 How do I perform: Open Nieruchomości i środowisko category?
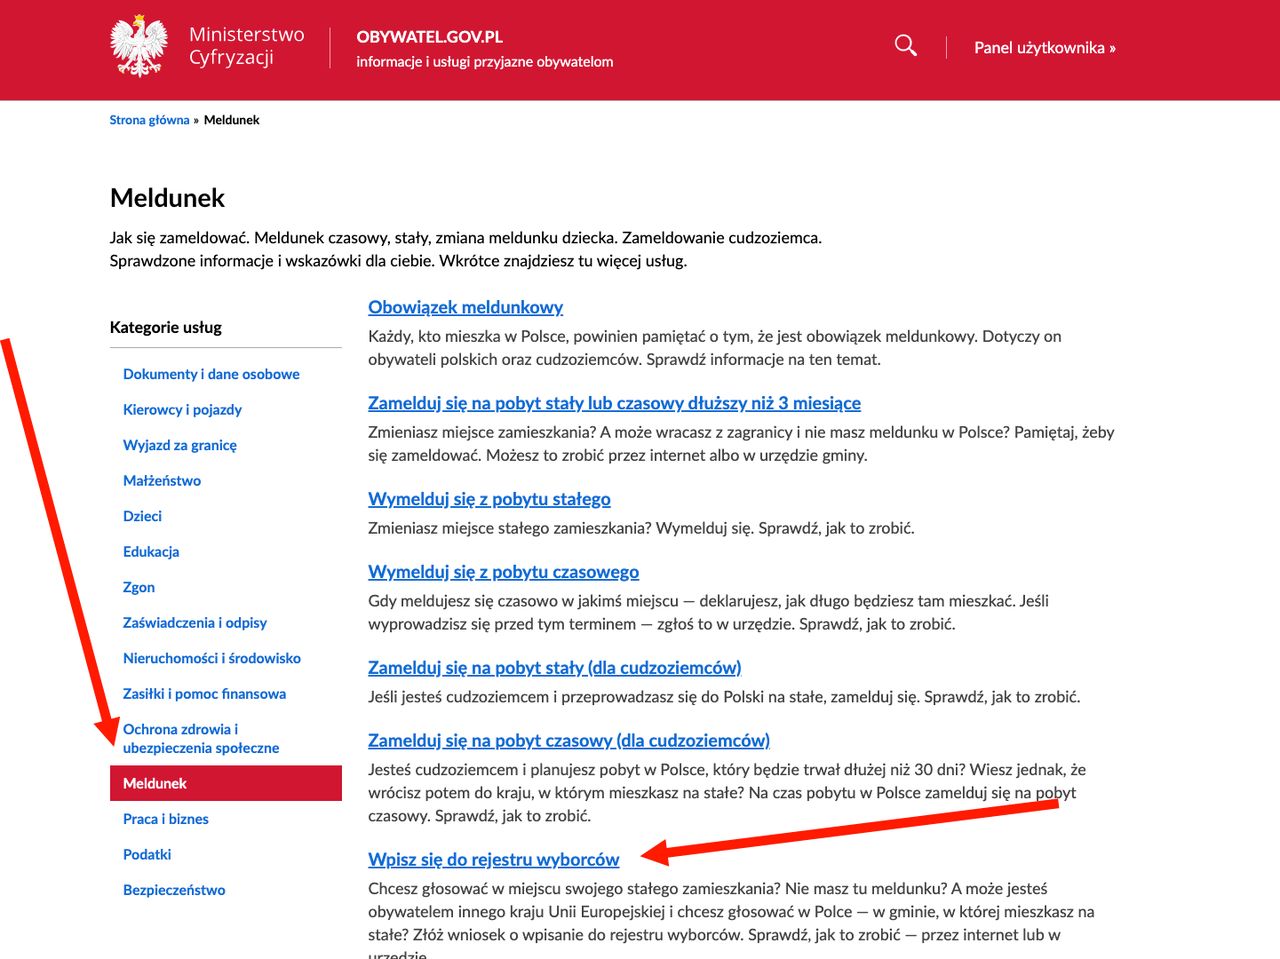point(212,658)
